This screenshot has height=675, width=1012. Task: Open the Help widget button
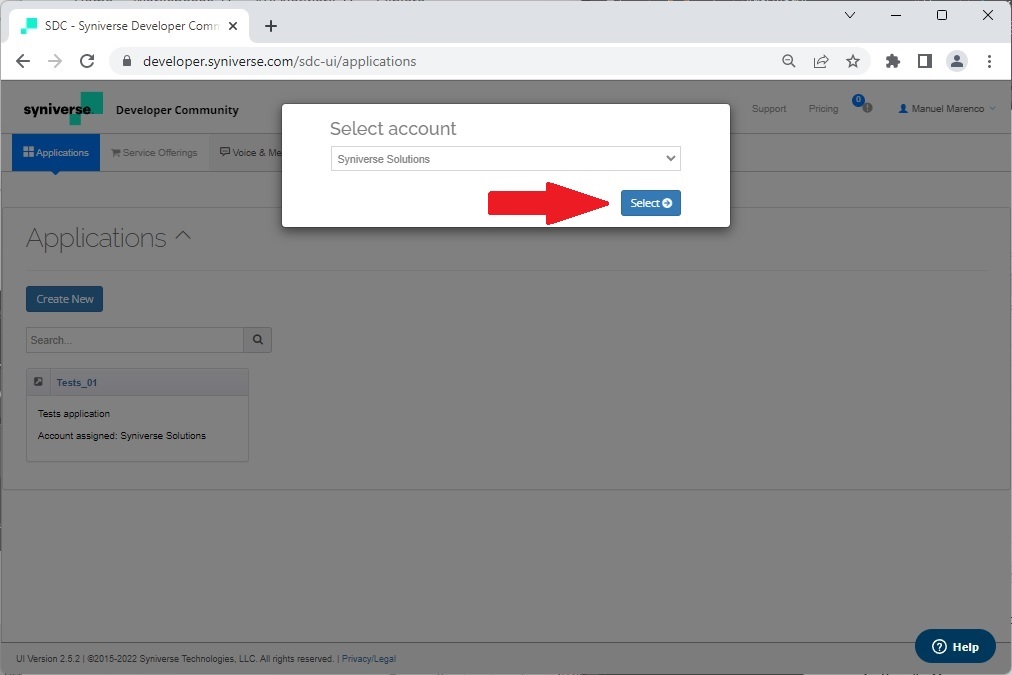pos(955,647)
